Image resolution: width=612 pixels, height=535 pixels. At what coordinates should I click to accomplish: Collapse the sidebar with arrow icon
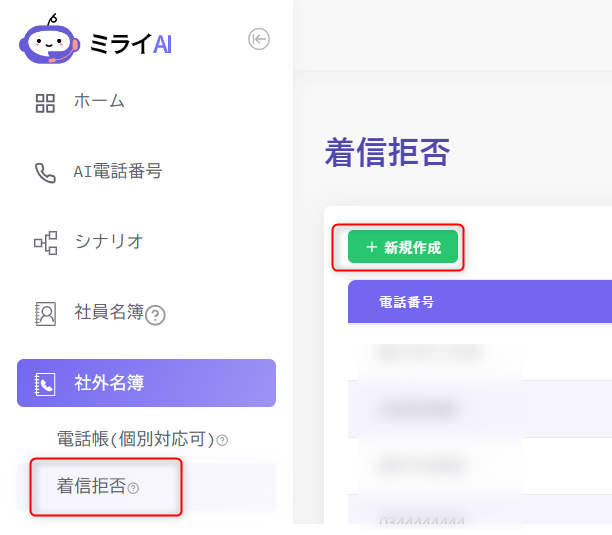point(259,39)
